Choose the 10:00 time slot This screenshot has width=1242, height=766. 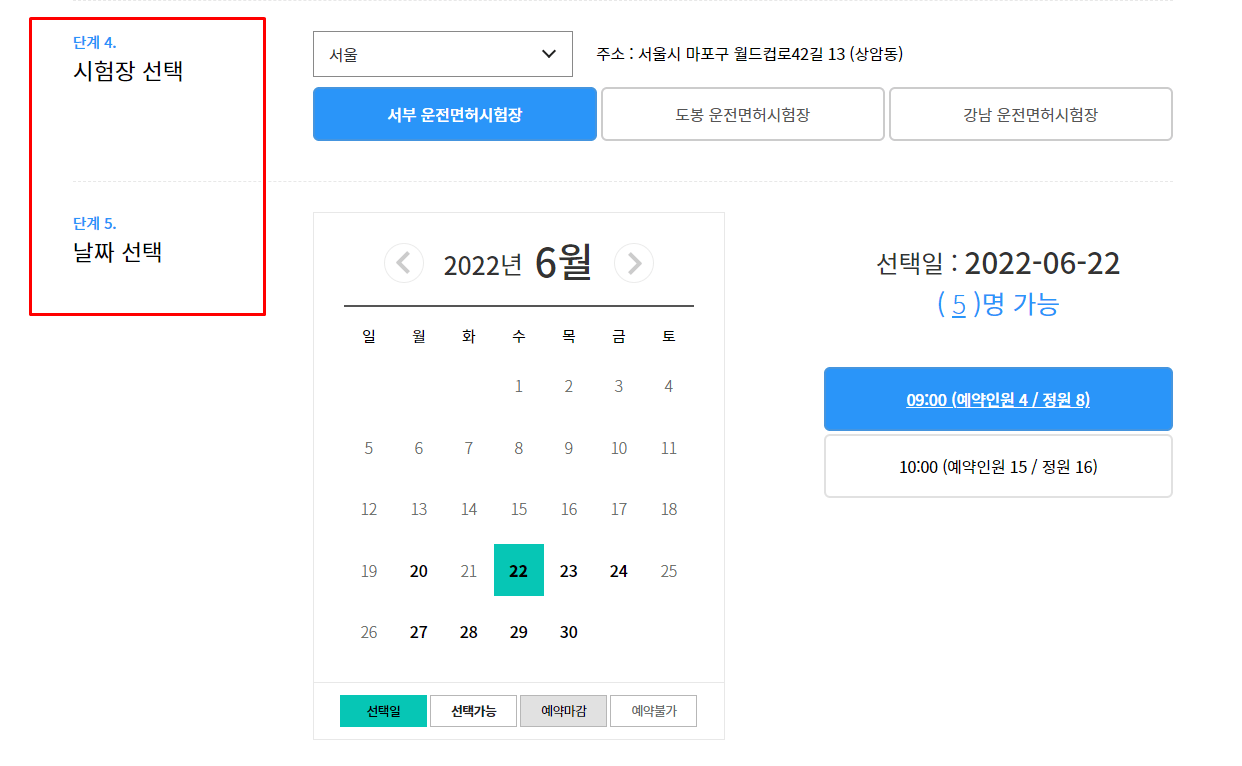pos(997,466)
